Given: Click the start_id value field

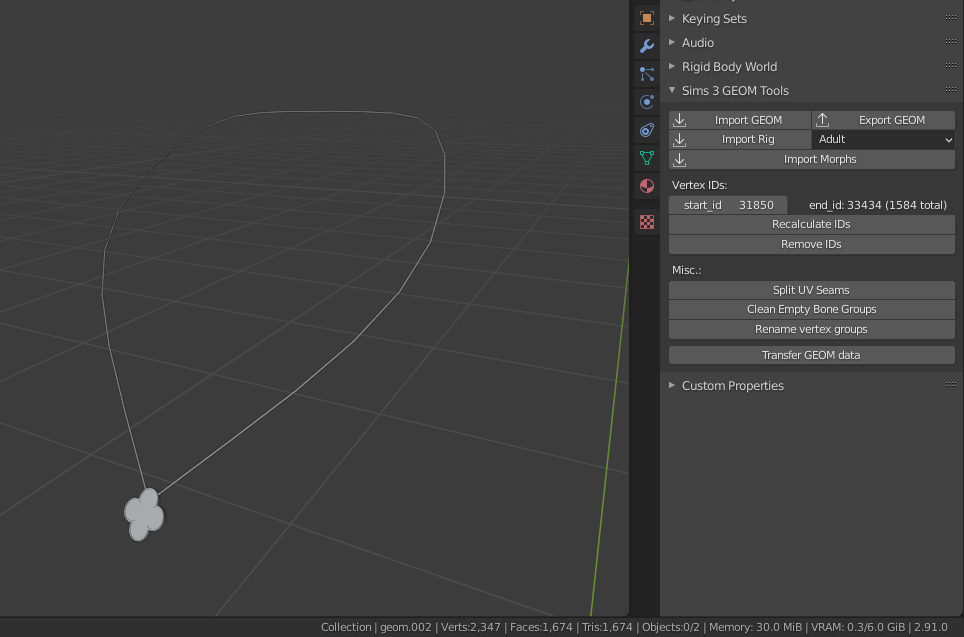Looking at the screenshot, I should click(x=729, y=205).
